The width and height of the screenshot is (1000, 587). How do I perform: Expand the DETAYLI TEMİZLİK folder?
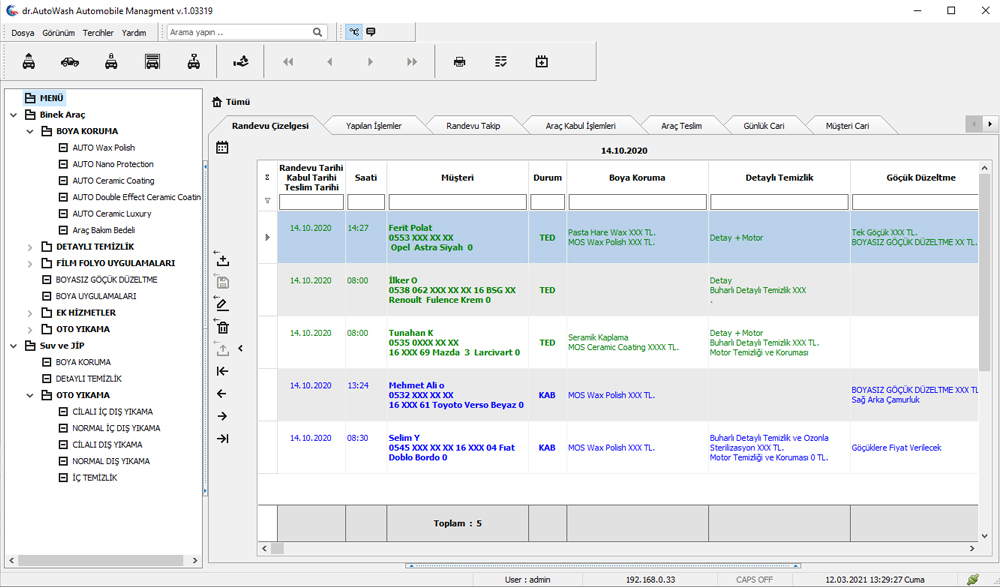[29, 246]
